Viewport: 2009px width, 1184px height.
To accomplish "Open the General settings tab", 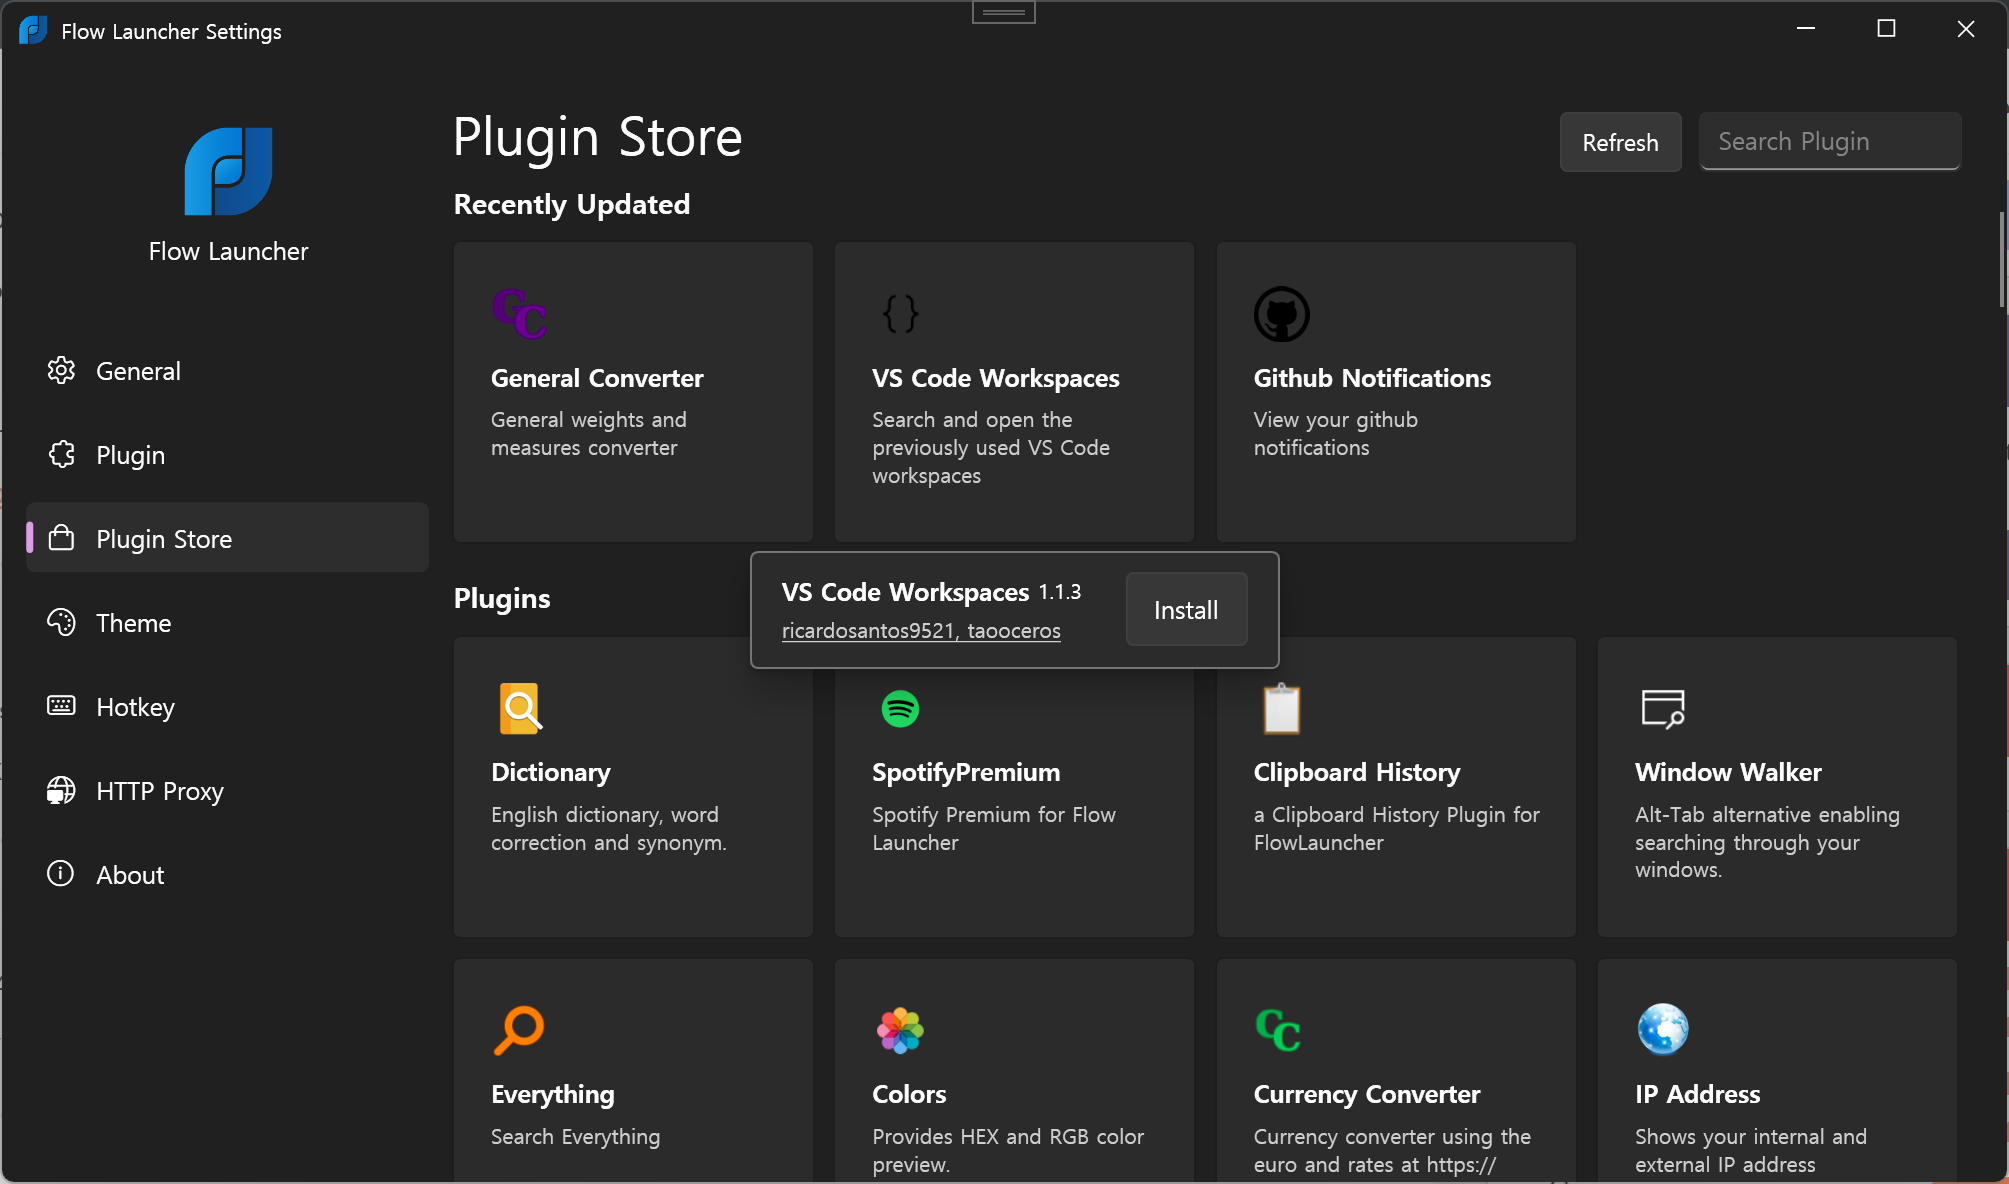I will point(138,371).
